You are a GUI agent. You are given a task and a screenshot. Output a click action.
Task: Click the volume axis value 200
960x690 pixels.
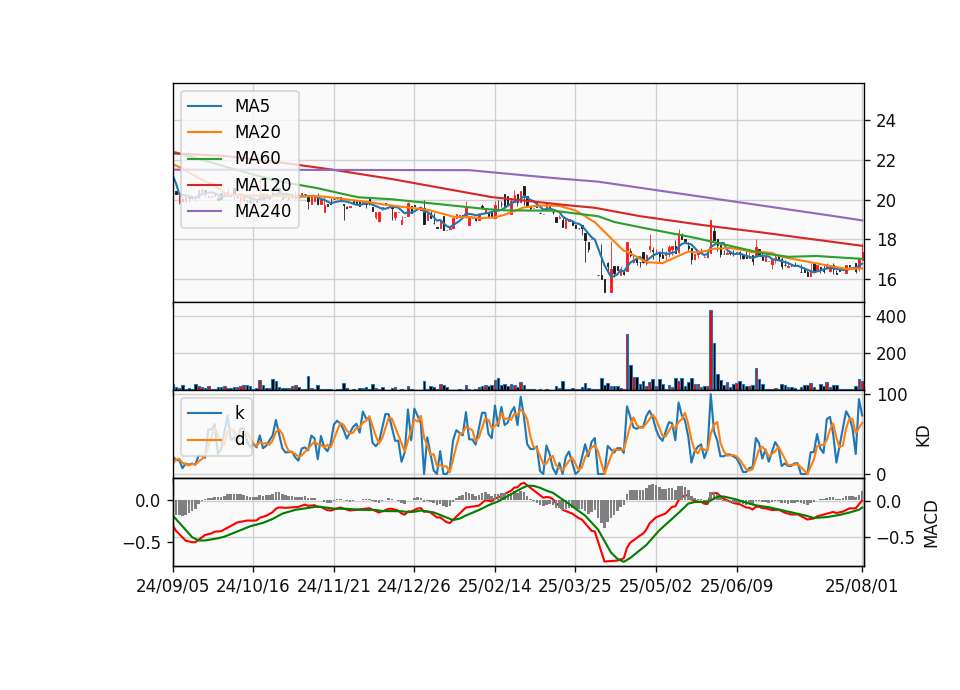pyautogui.click(x=891, y=354)
